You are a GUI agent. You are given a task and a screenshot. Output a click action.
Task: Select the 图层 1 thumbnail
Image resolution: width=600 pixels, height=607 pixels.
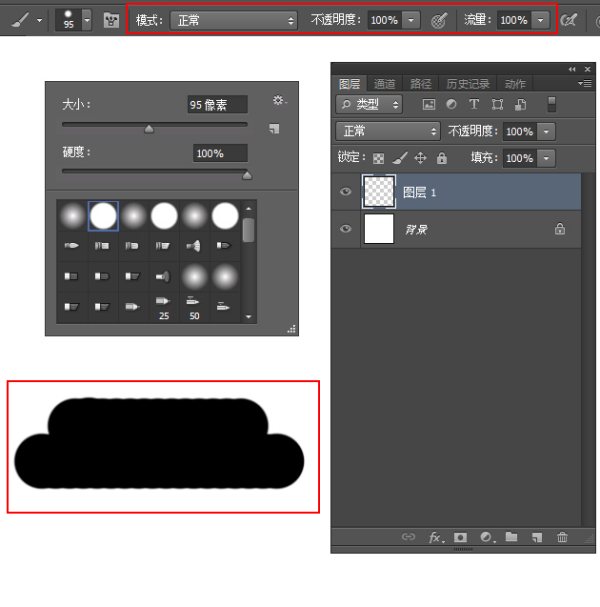[x=379, y=192]
